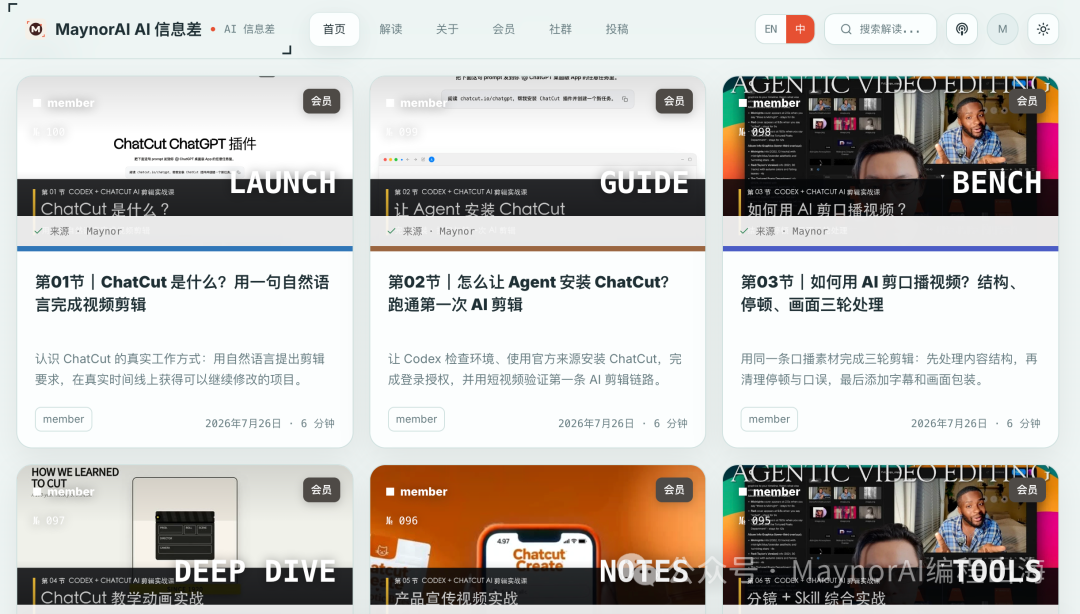Click 来源 checkmark under GUIDE cover
This screenshot has height=614, width=1080.
click(391, 231)
